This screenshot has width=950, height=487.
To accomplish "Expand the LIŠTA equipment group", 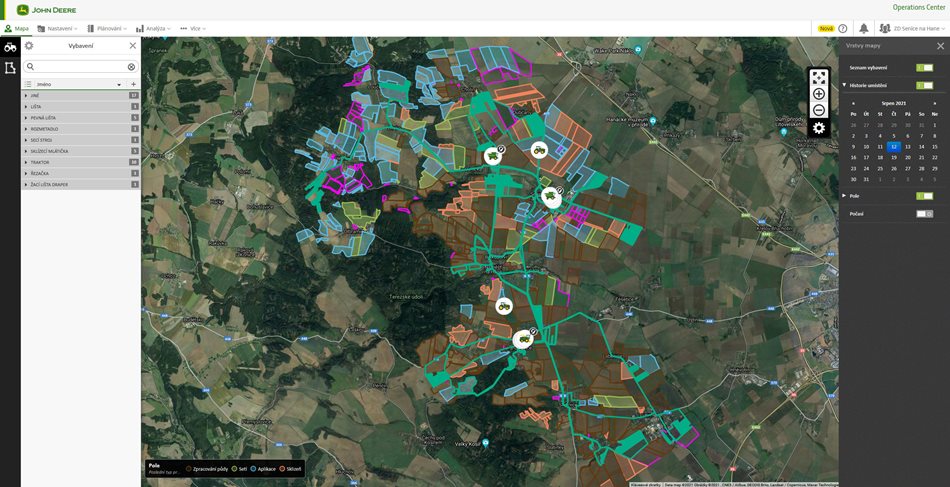I will [x=81, y=107].
